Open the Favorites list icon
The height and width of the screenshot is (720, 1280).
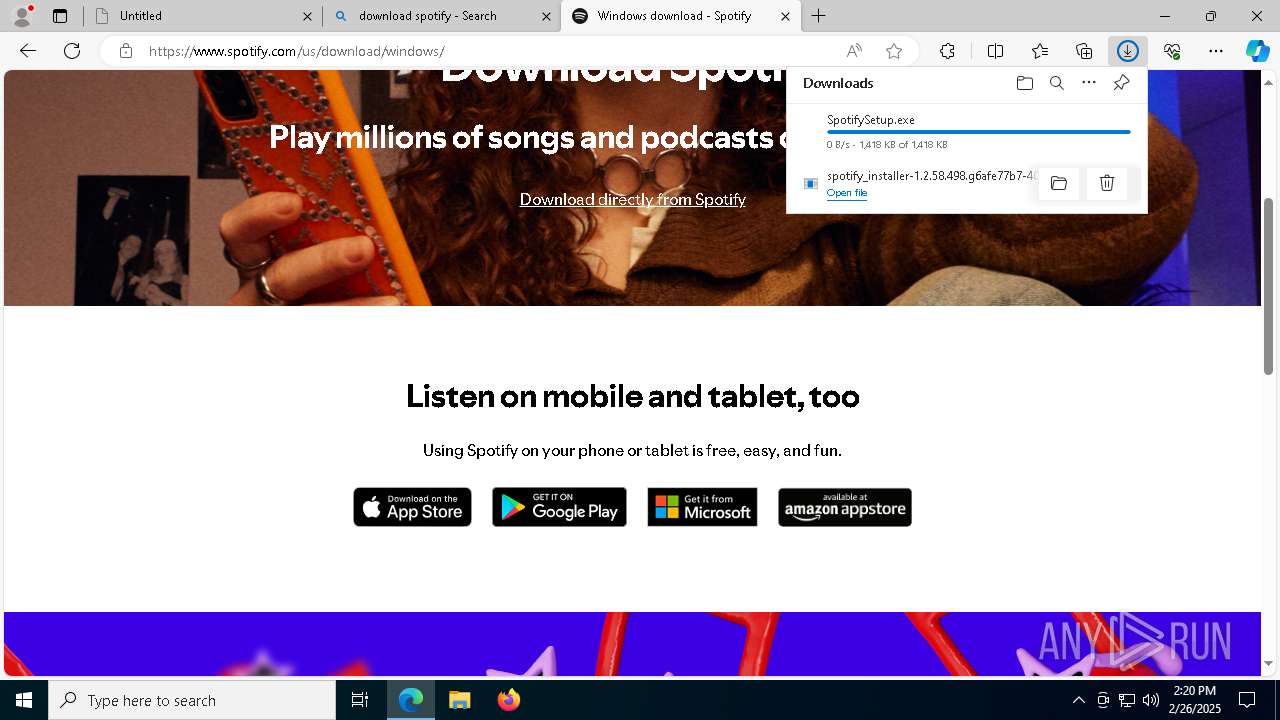point(1040,51)
